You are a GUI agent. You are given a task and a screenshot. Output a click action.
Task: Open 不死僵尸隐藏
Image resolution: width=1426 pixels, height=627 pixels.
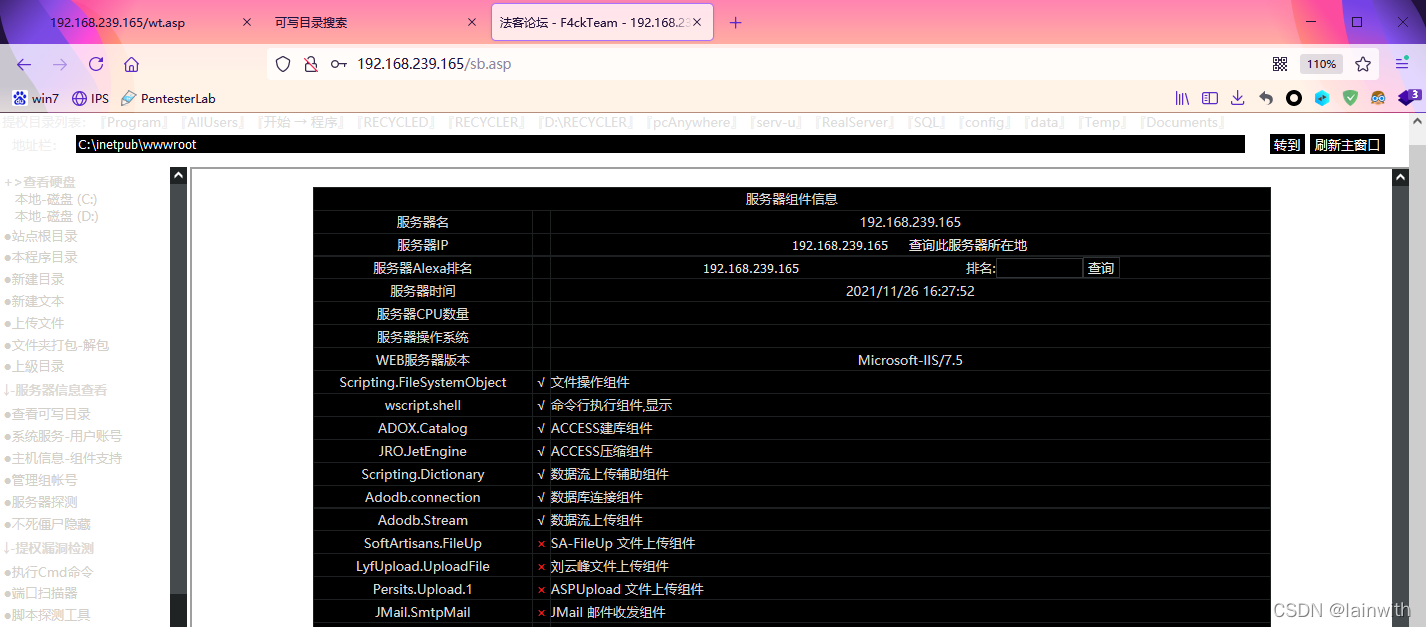tap(47, 524)
